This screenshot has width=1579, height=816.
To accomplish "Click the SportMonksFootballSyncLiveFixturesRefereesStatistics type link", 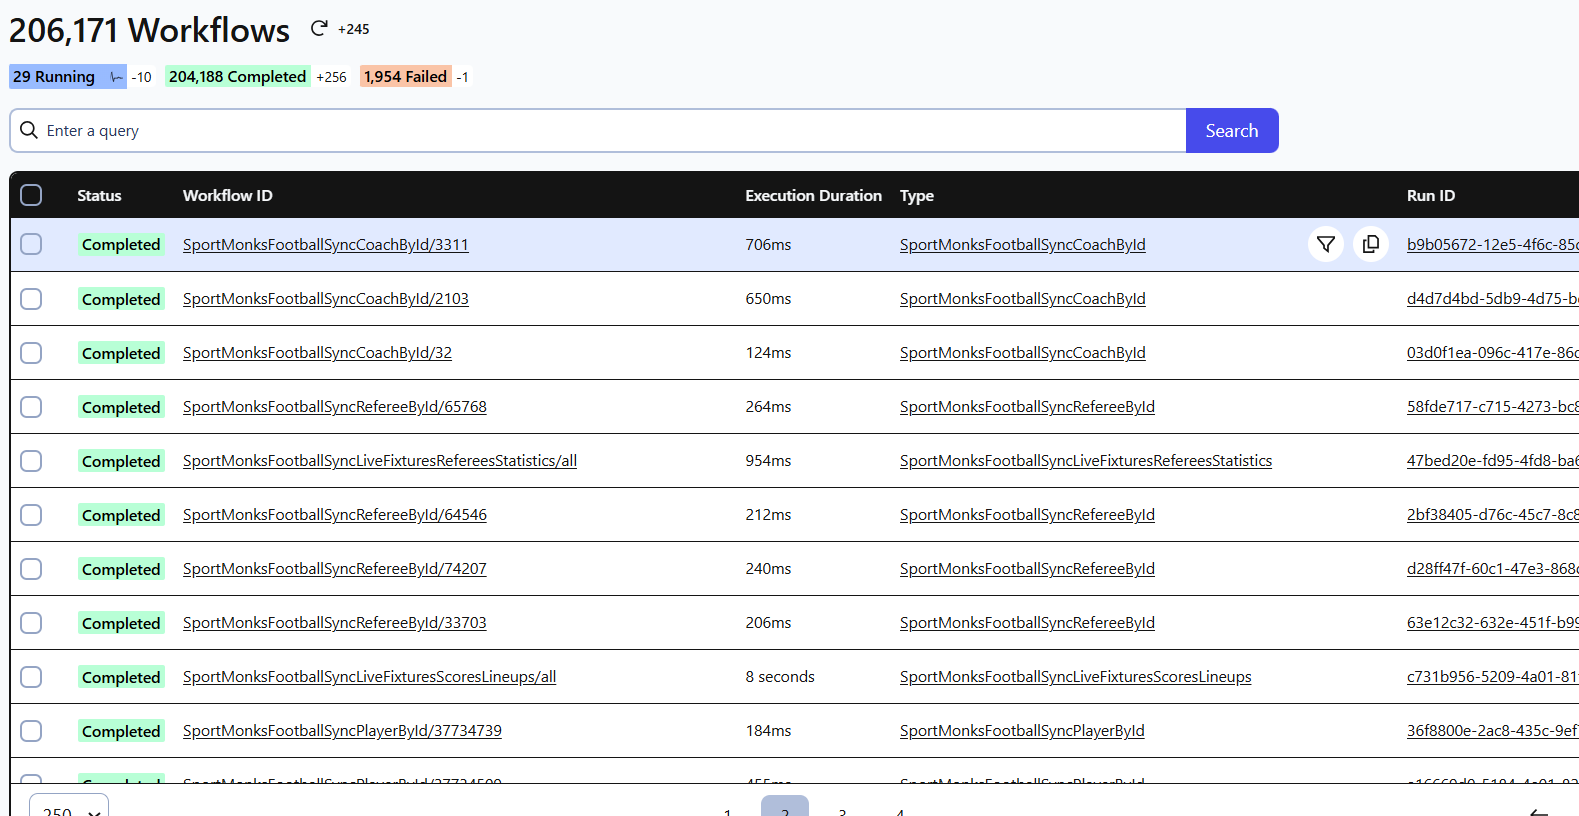I will point(1085,461).
